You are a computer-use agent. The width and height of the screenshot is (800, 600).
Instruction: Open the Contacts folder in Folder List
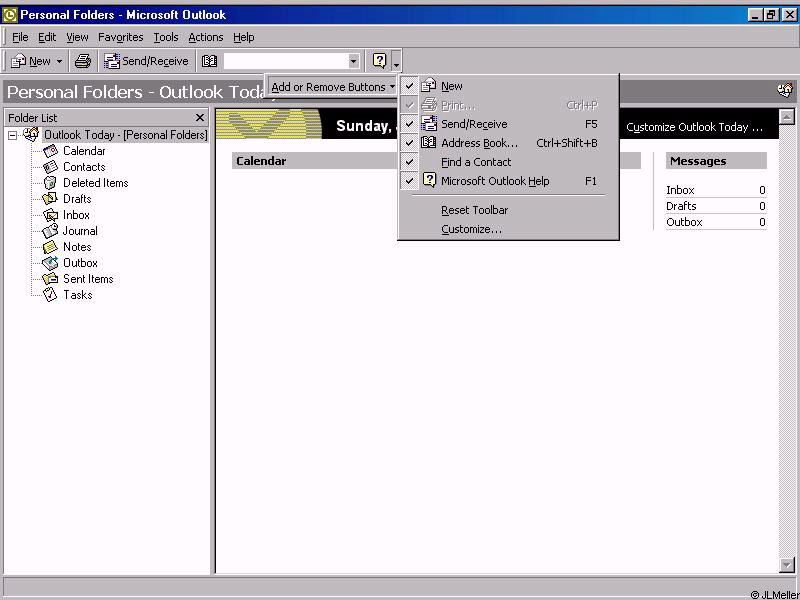tap(83, 167)
